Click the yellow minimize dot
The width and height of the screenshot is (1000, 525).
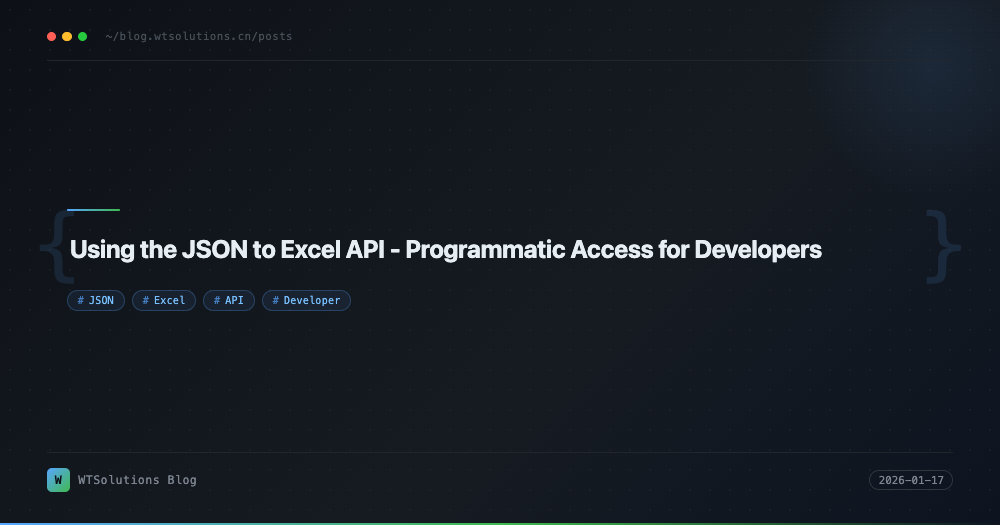pos(67,36)
